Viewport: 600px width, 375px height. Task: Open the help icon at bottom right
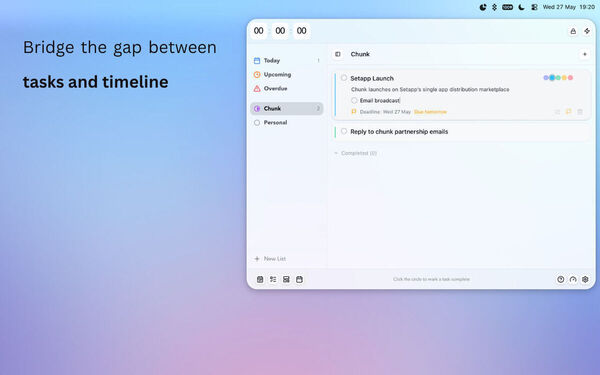point(561,279)
